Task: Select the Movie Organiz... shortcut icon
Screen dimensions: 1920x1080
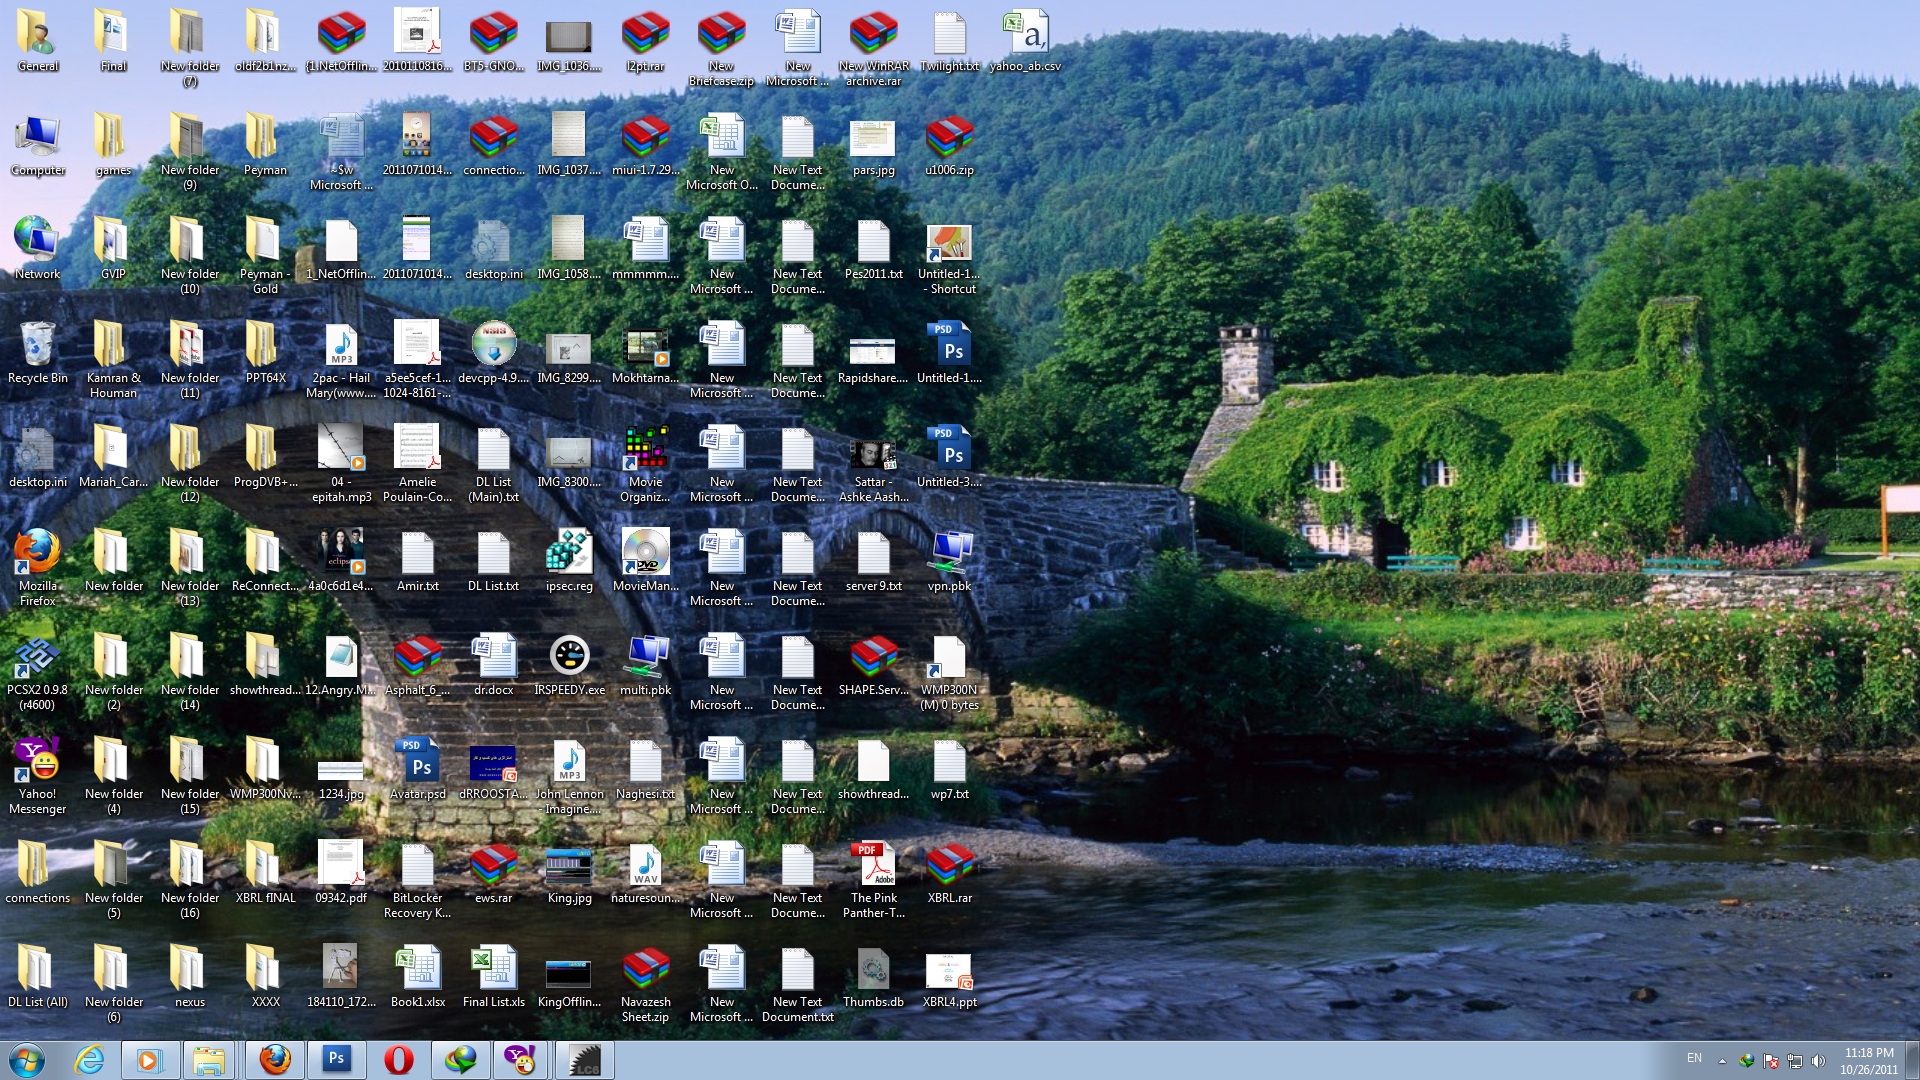Action: 646,463
